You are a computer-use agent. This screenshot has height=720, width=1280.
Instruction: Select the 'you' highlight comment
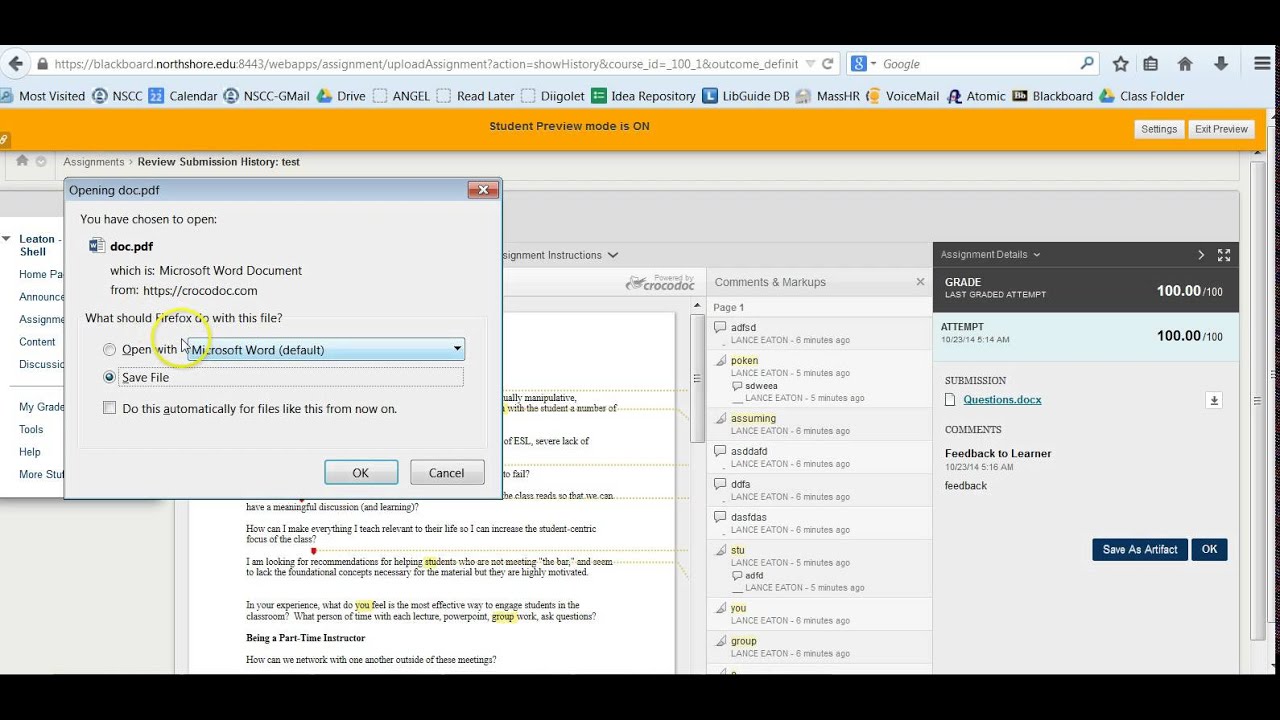click(x=821, y=614)
